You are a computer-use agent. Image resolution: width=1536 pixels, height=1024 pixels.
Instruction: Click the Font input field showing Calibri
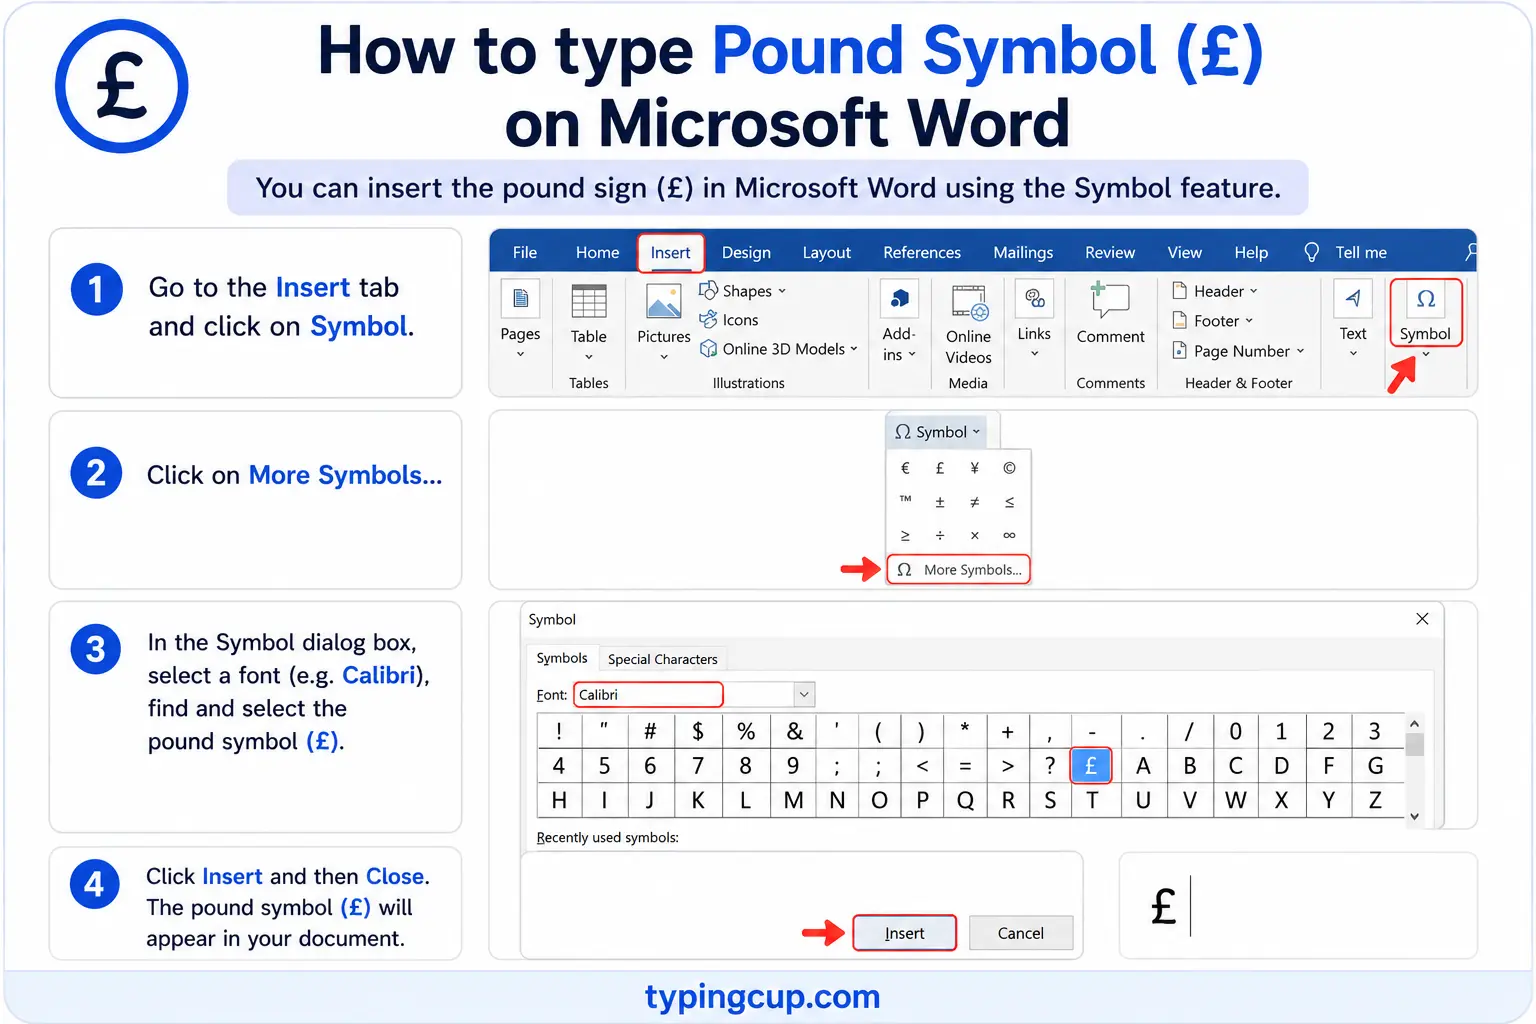click(648, 694)
